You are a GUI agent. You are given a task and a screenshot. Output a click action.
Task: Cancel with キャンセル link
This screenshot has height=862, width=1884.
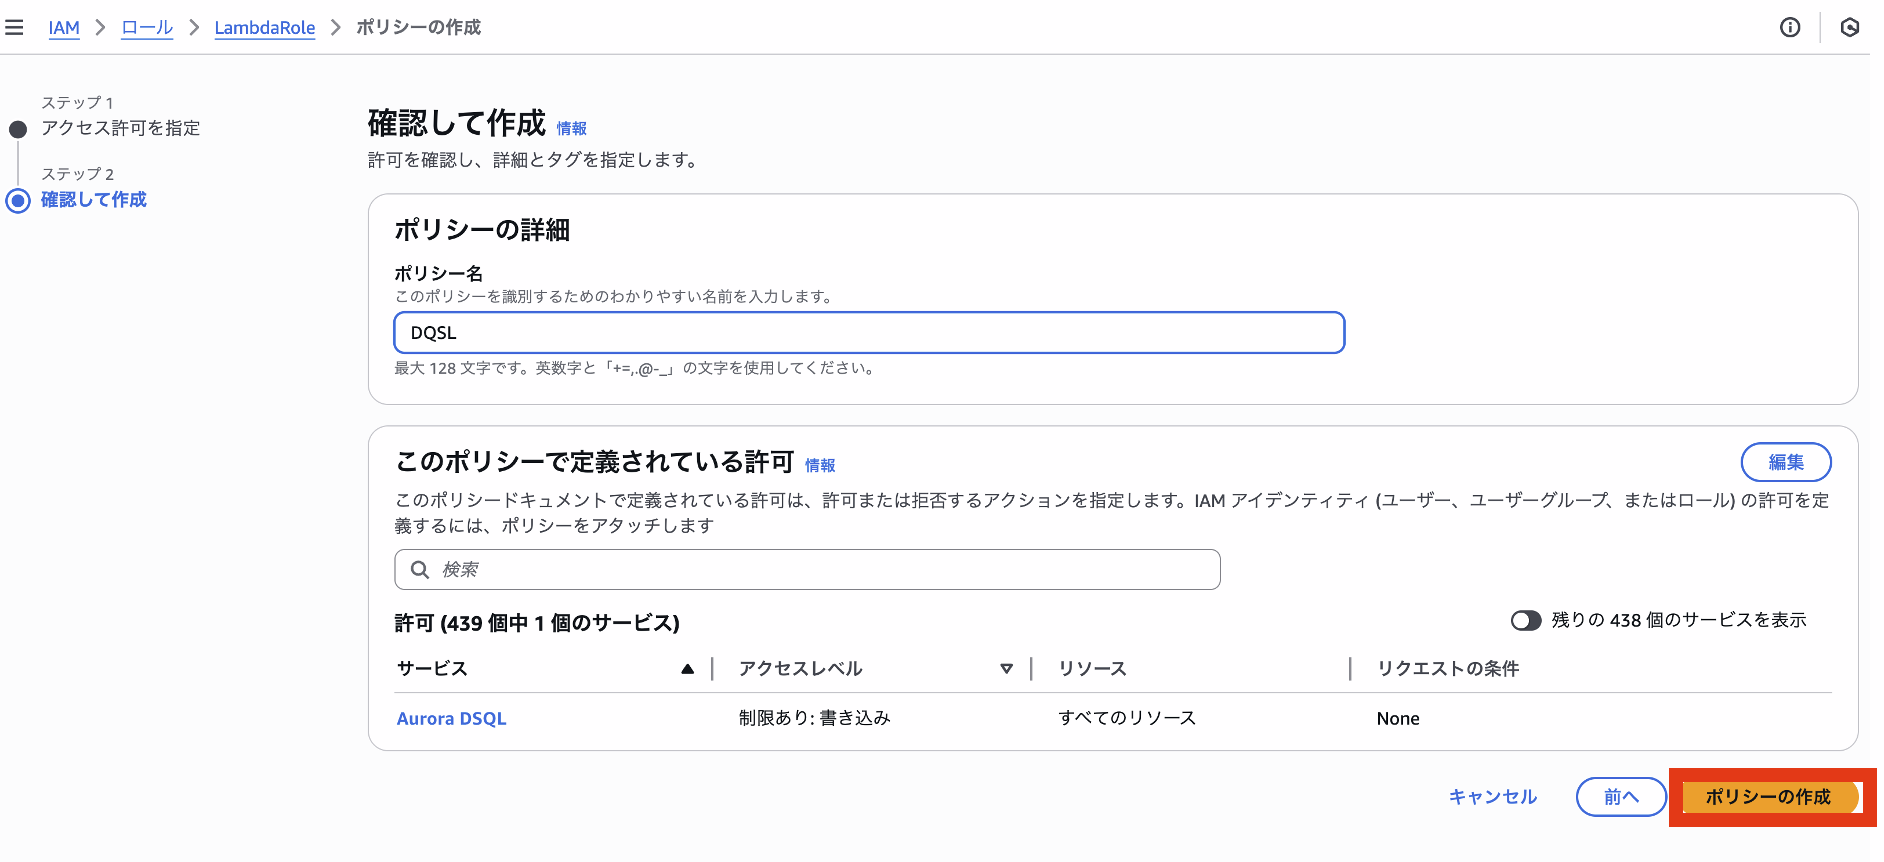tap(1493, 797)
